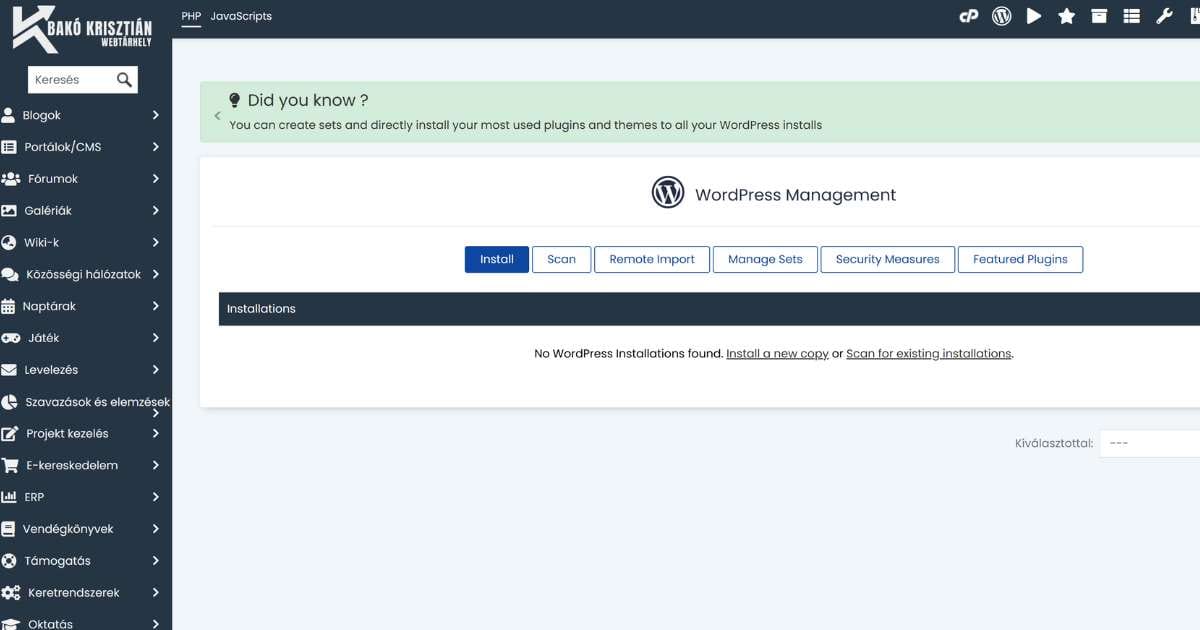Click the large WordPress Management logo
1200x630 pixels.
coord(668,192)
